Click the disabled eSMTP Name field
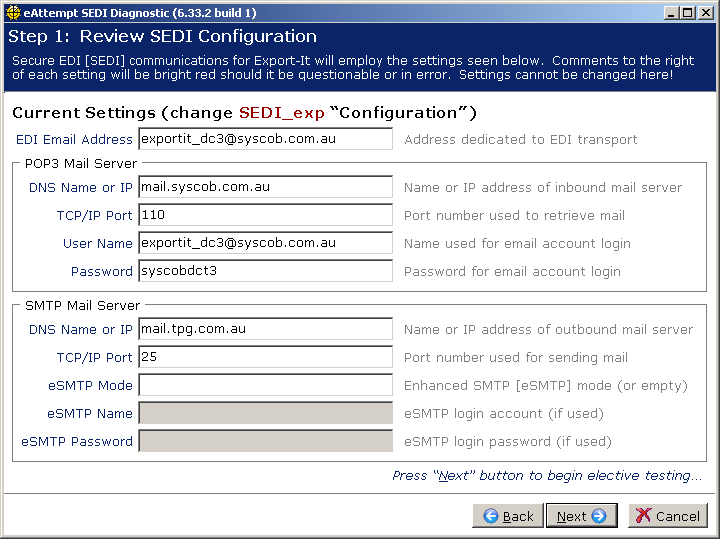This screenshot has width=720, height=539. pyautogui.click(x=265, y=413)
